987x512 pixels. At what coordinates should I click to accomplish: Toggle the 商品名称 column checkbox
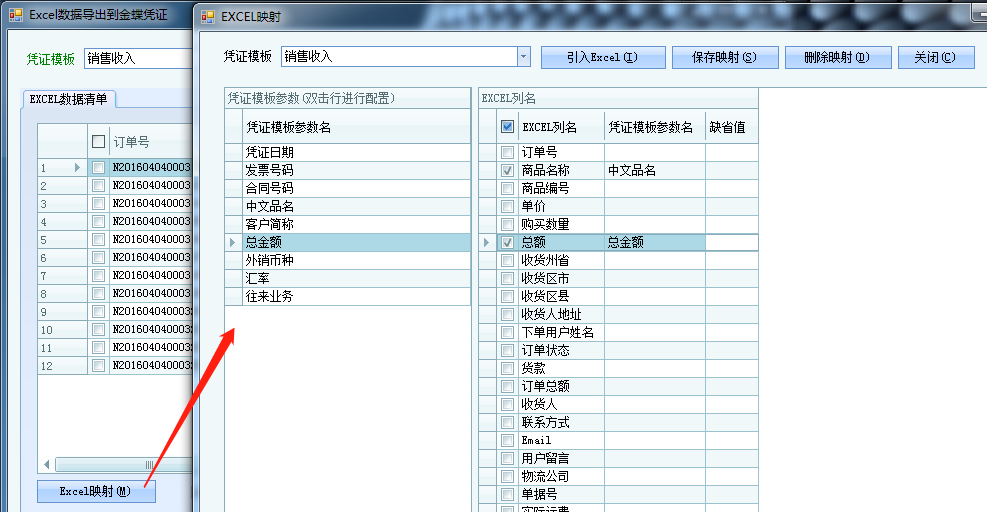507,171
